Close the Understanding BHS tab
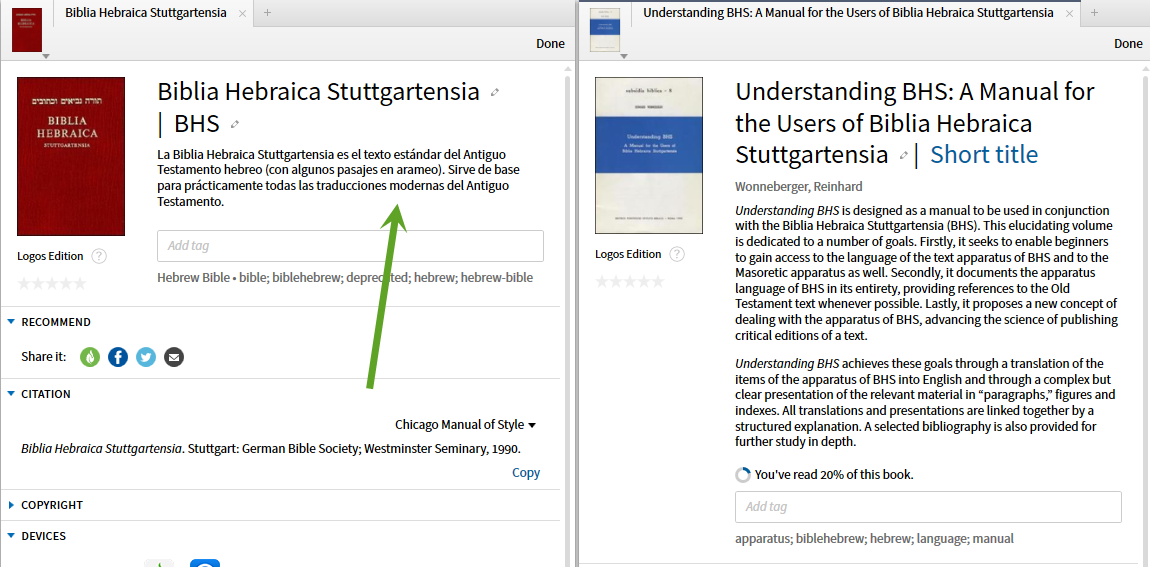1150x567 pixels. pyautogui.click(x=1069, y=13)
